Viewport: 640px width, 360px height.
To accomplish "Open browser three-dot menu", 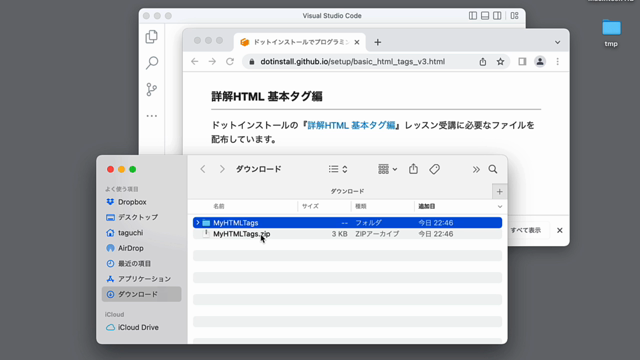I will point(558,62).
